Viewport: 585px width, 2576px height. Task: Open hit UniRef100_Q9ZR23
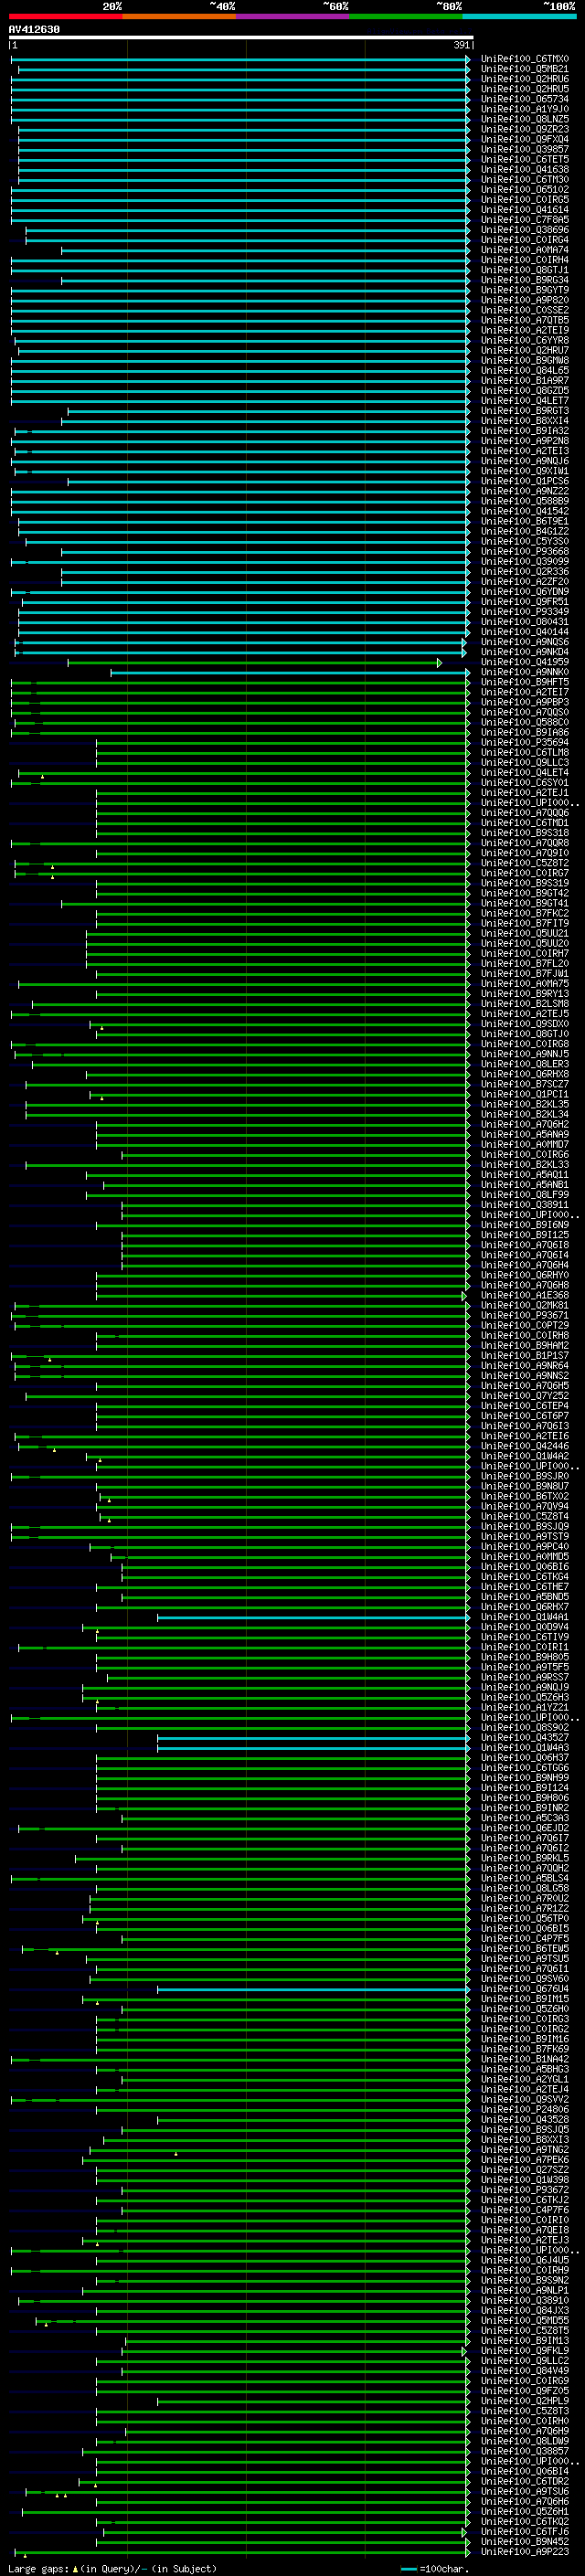(525, 129)
